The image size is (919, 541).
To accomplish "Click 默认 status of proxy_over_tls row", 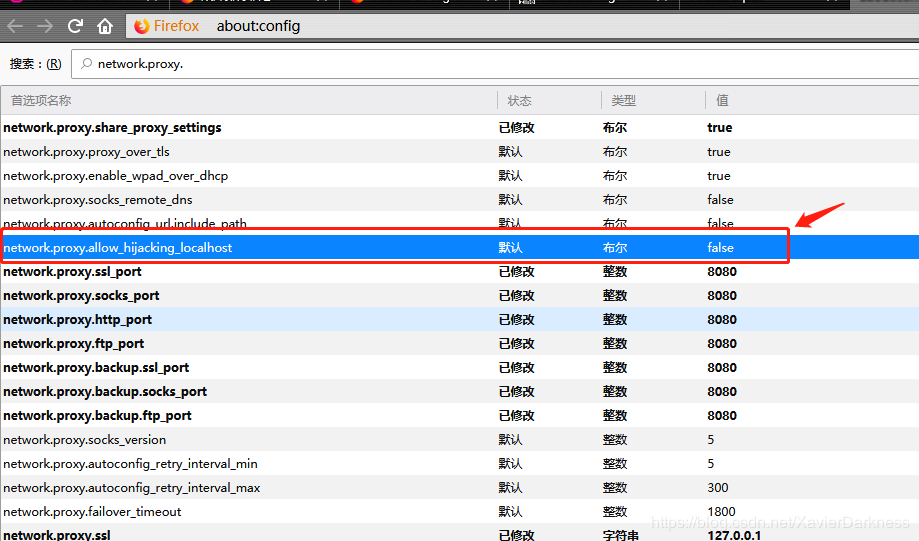I will click(x=510, y=151).
